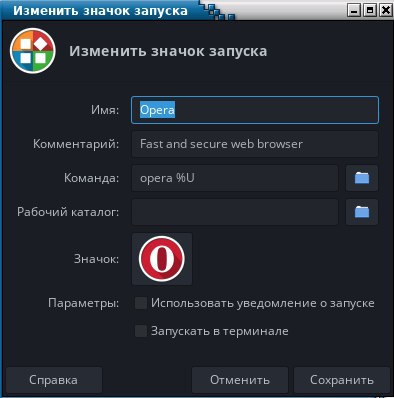Enable 'Использовать уведомление о запуске' checkbox
This screenshot has width=394, height=398.
pos(141,303)
